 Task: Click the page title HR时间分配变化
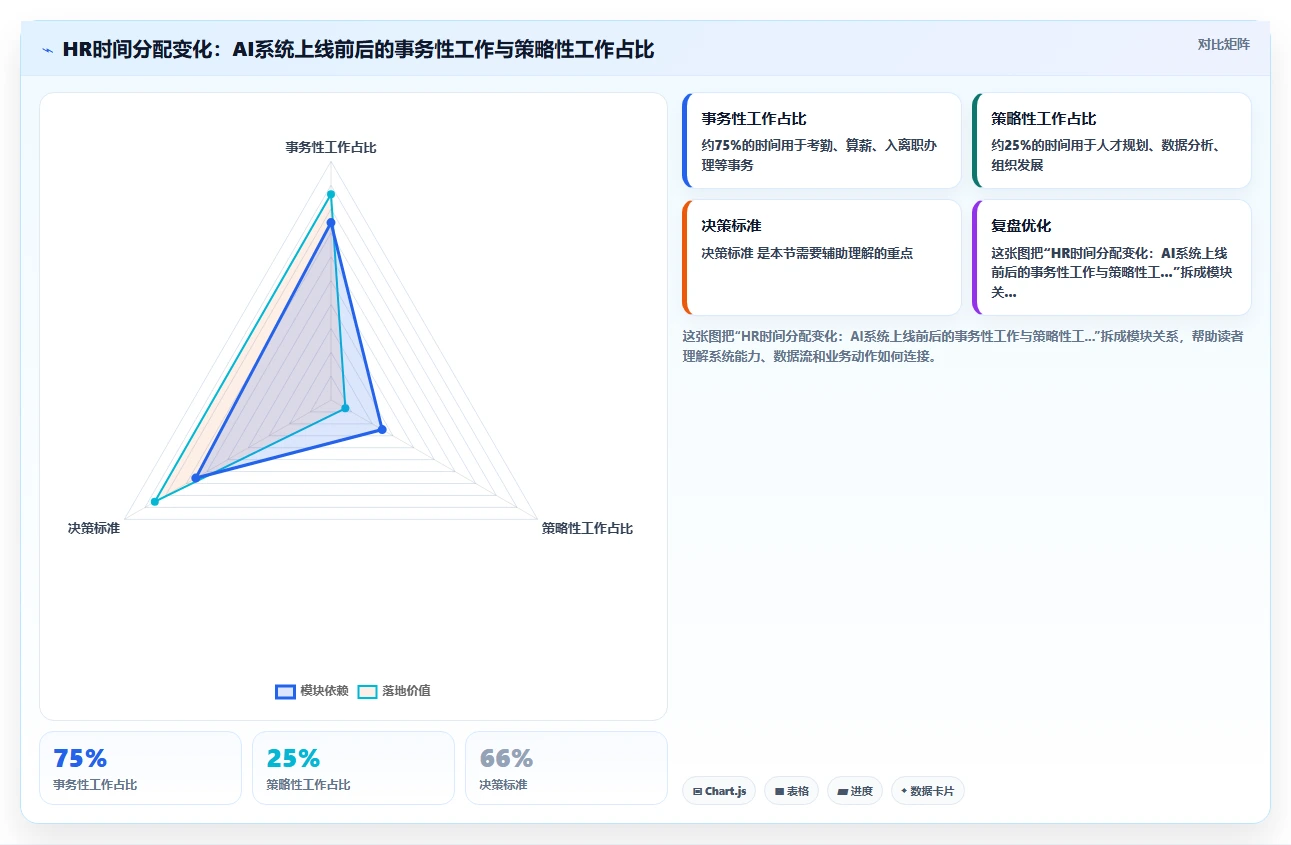tap(358, 49)
